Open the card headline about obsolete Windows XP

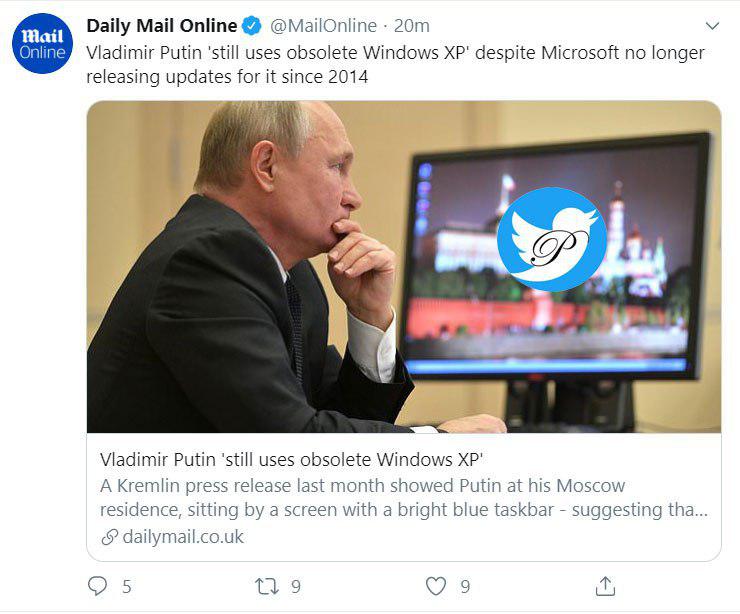292,459
